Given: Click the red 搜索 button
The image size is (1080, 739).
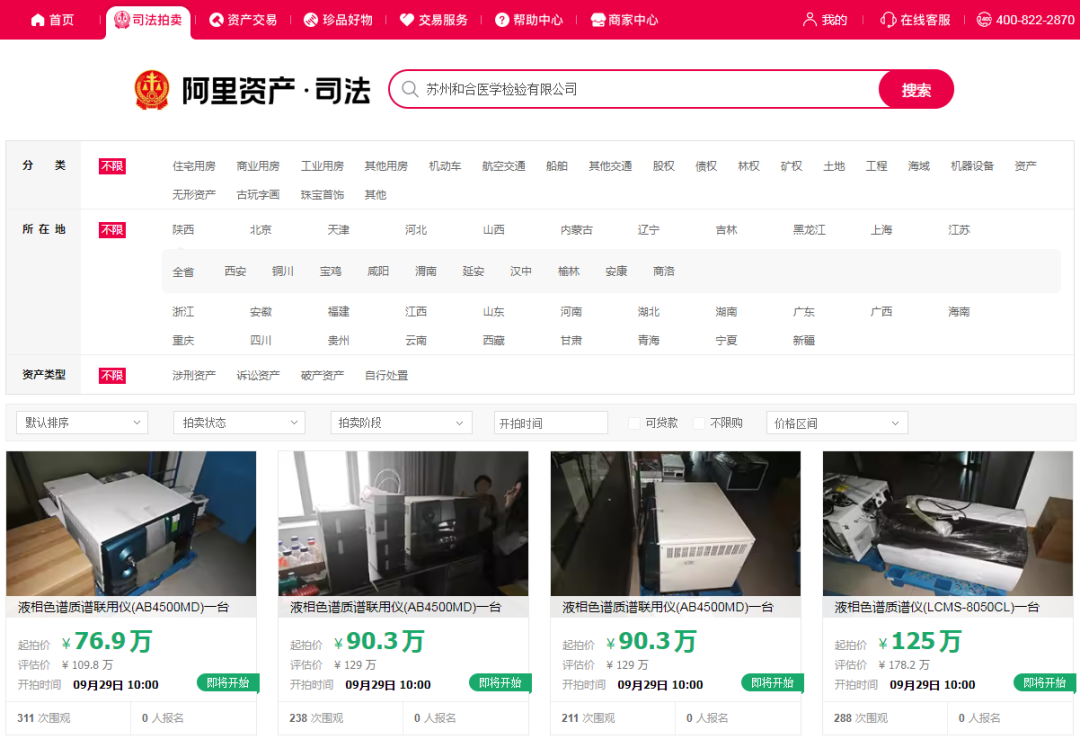Looking at the screenshot, I should (x=916, y=90).
